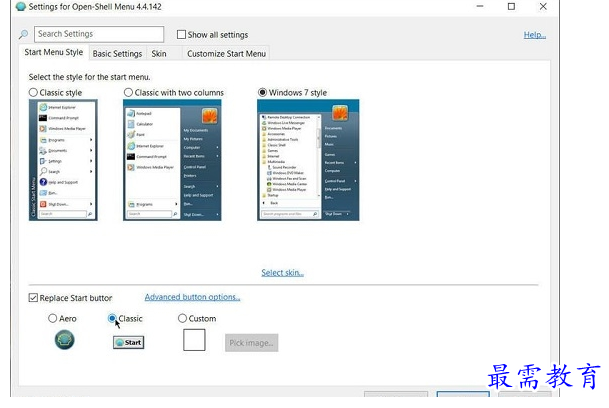
Task: Open the Customize Start Menu tab
Action: 226,54
